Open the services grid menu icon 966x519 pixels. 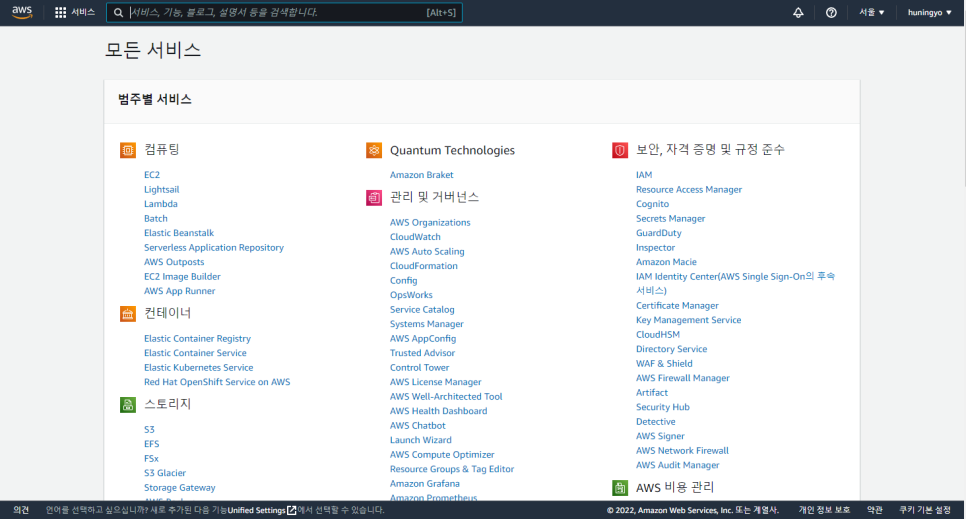pyautogui.click(x=60, y=12)
